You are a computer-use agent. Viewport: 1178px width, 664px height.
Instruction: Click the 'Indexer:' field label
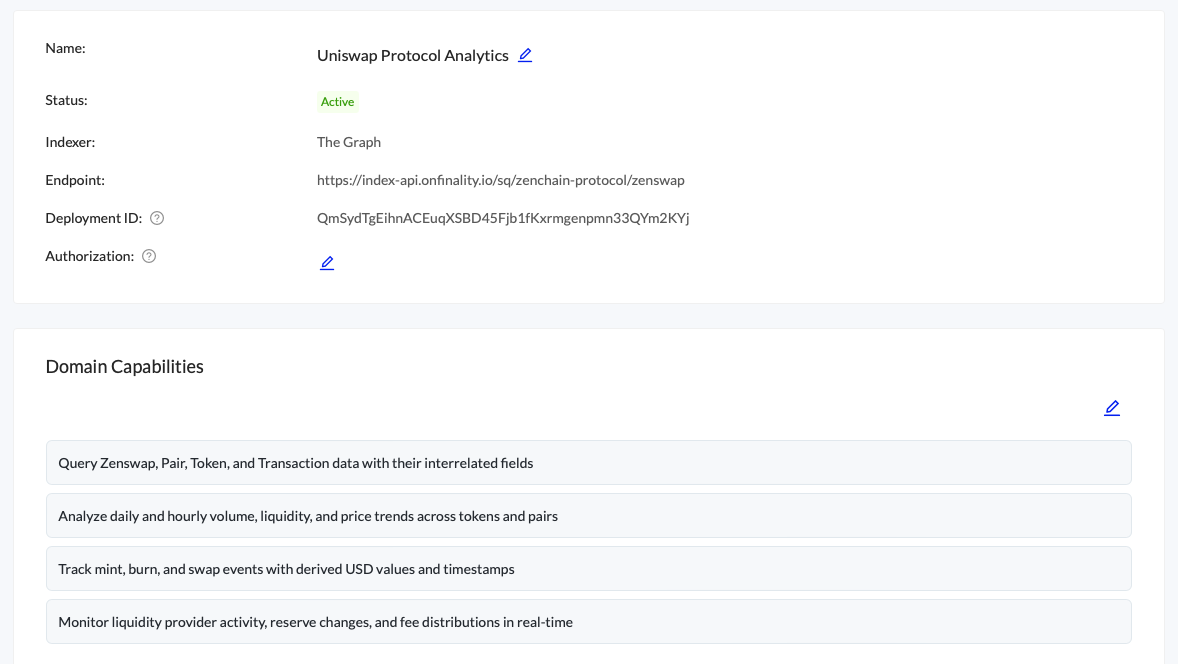70,142
